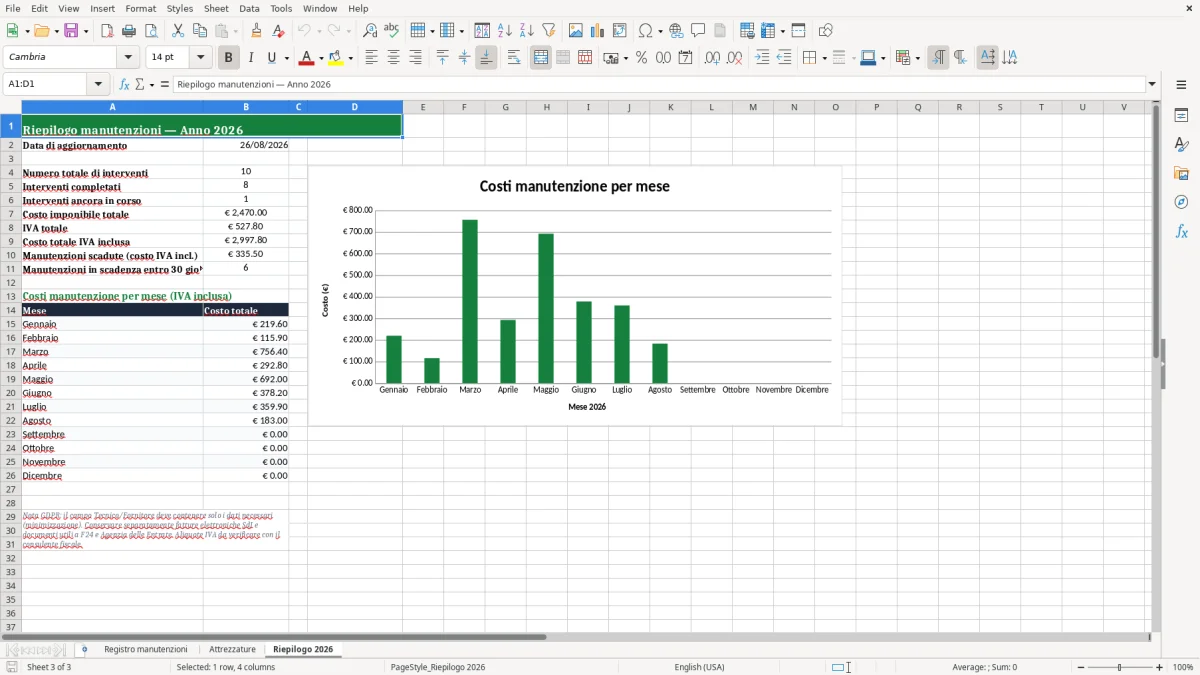Toggle Left-to-Right text direction

(938, 58)
